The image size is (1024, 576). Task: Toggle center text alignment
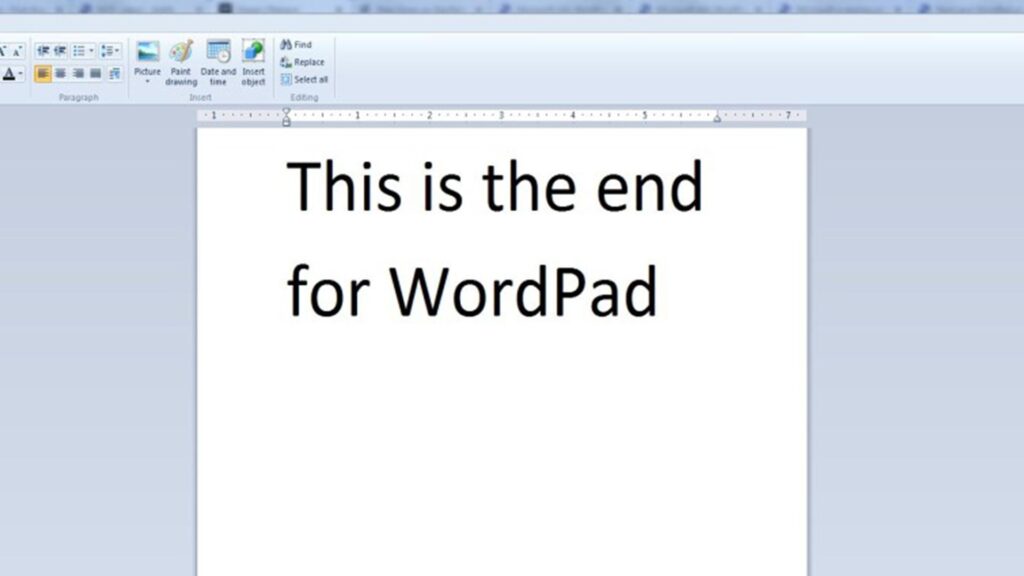60,73
